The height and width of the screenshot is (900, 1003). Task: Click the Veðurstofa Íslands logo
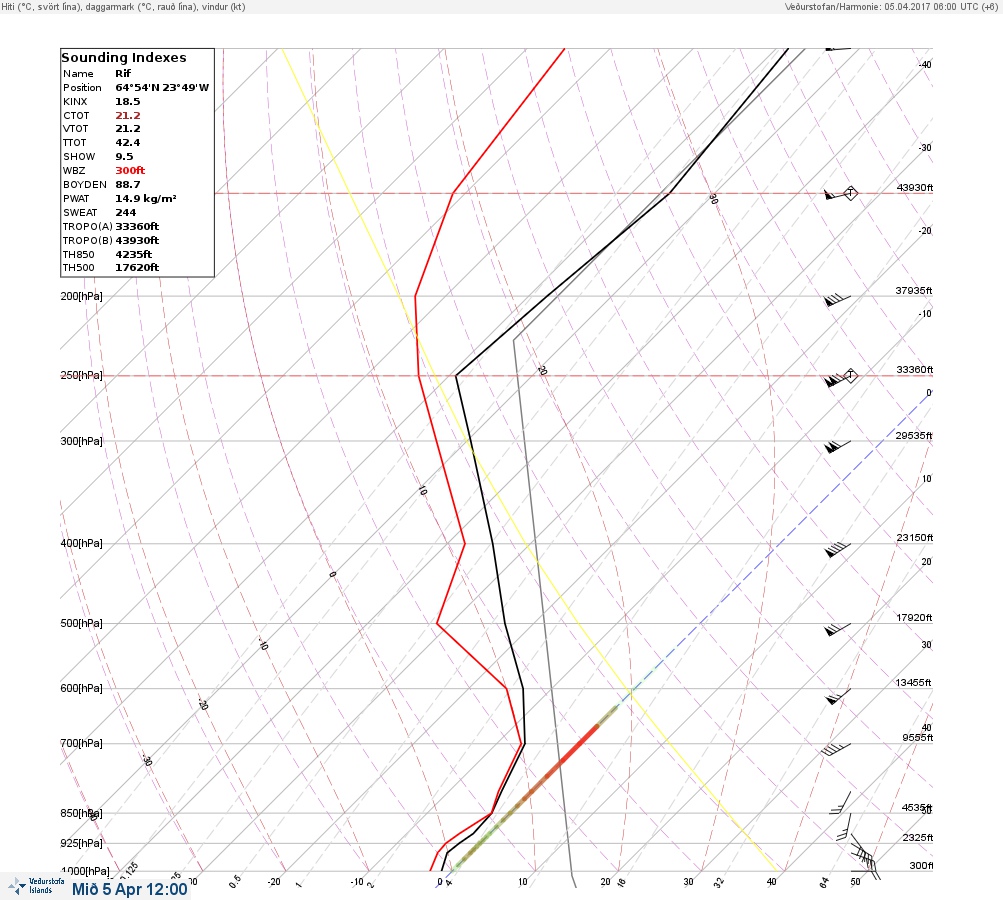(36, 886)
